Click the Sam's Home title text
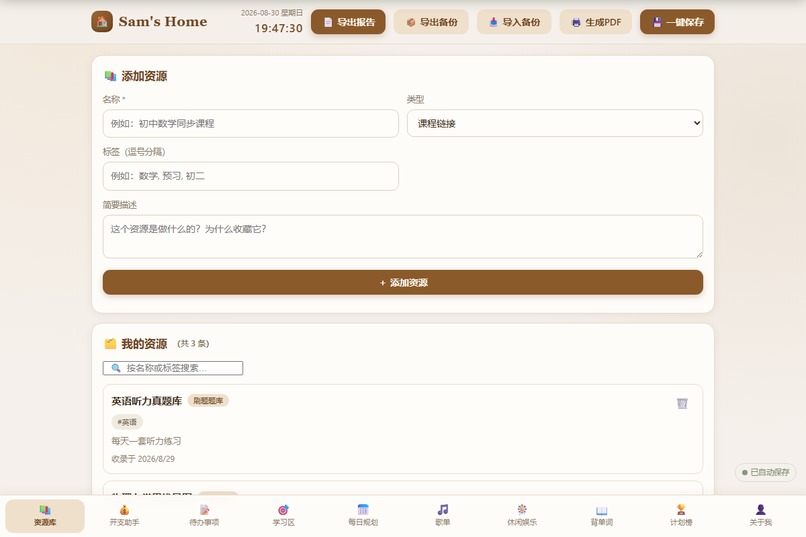Screen dimensions: 806x537 point(163,22)
